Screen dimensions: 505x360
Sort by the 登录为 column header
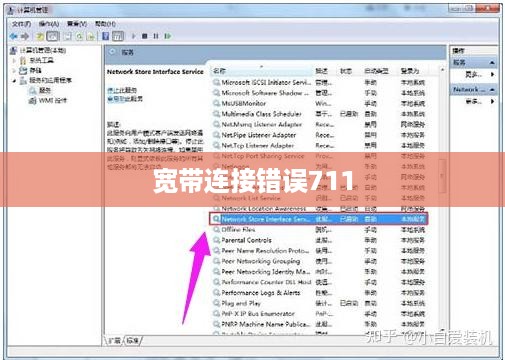410,71
